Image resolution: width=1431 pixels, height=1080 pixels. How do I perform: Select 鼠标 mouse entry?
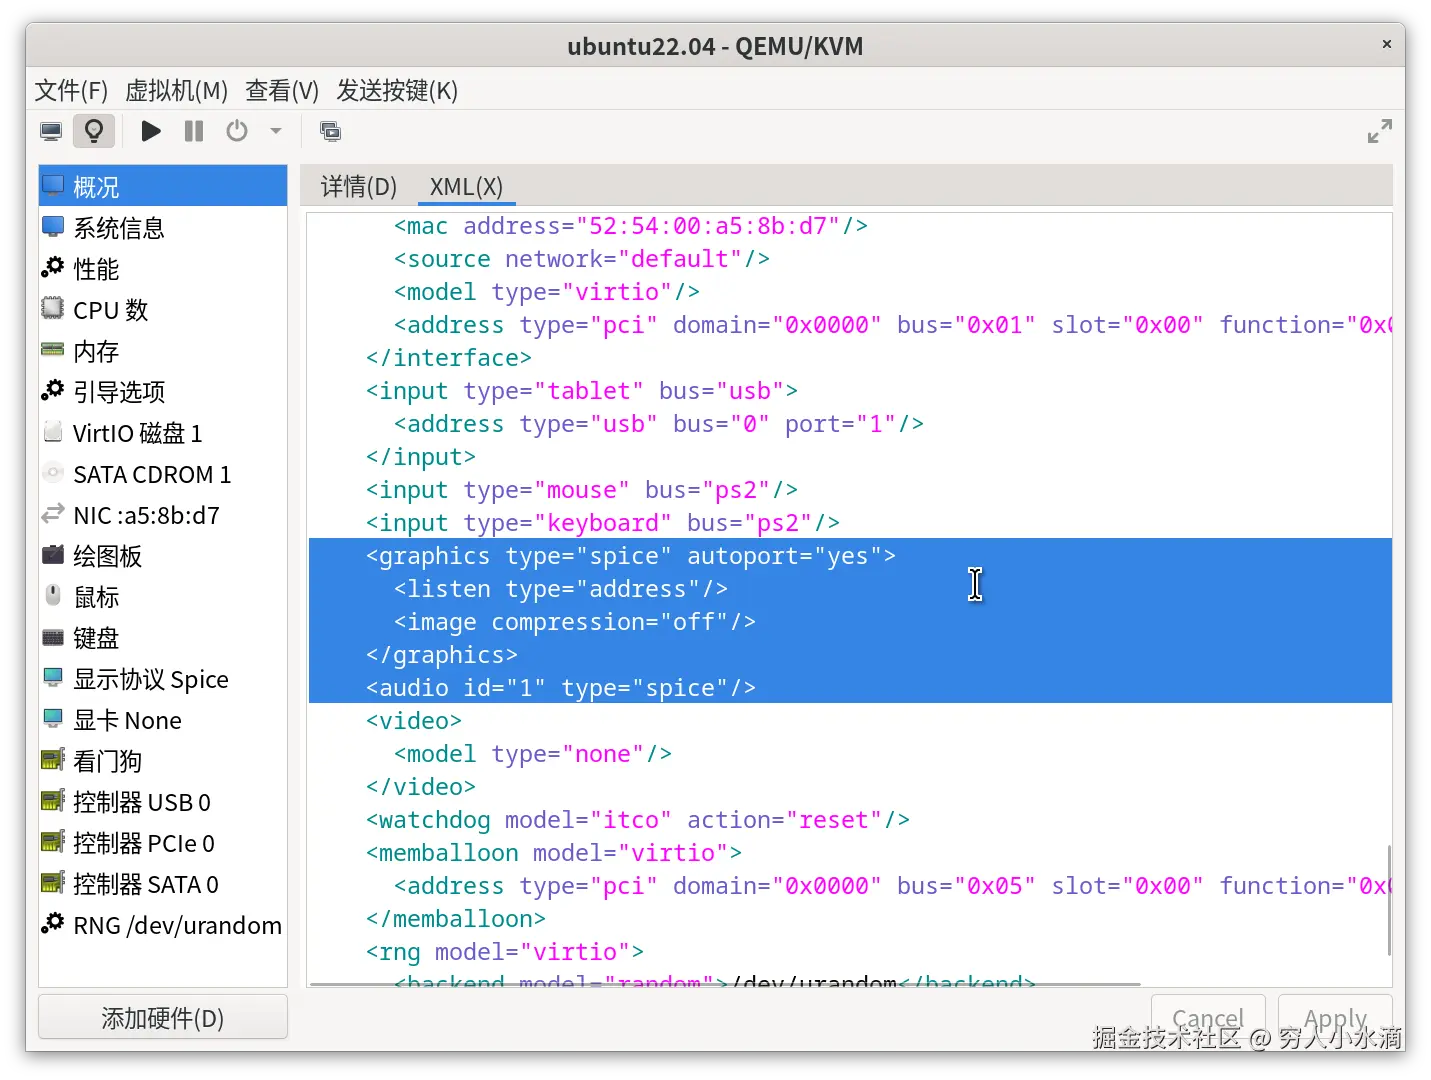coord(163,597)
